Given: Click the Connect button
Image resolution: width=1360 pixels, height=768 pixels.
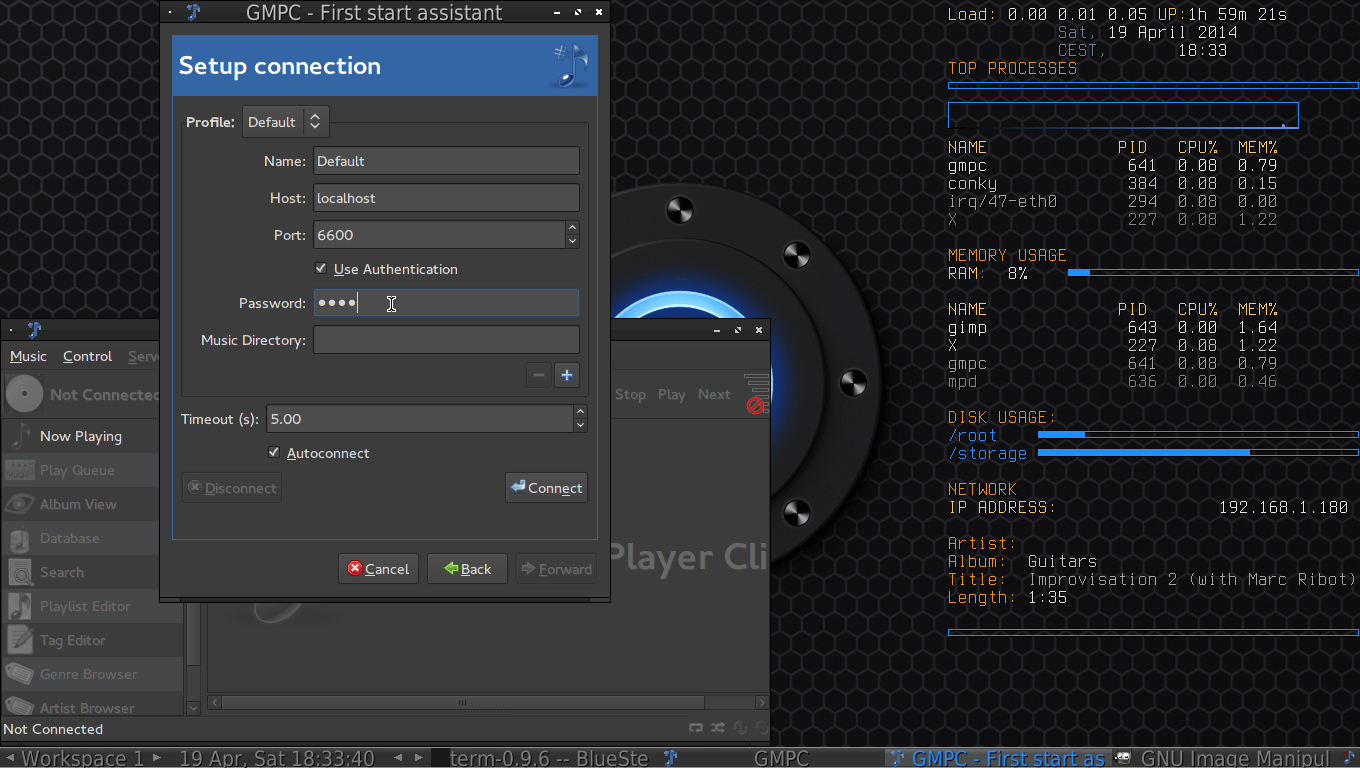Looking at the screenshot, I should coord(546,488).
